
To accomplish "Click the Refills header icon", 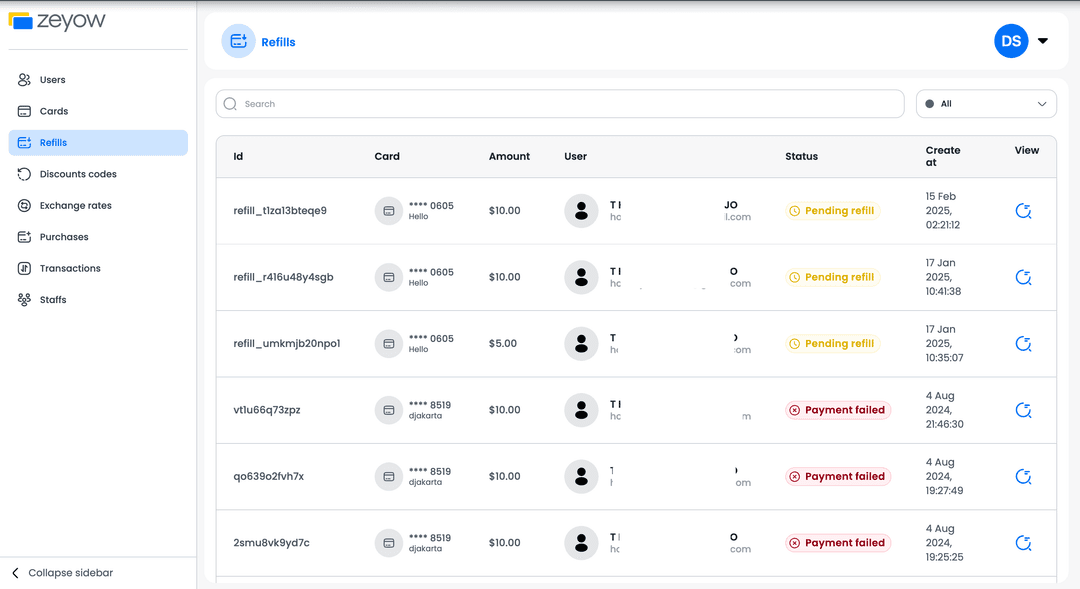I will (x=238, y=41).
